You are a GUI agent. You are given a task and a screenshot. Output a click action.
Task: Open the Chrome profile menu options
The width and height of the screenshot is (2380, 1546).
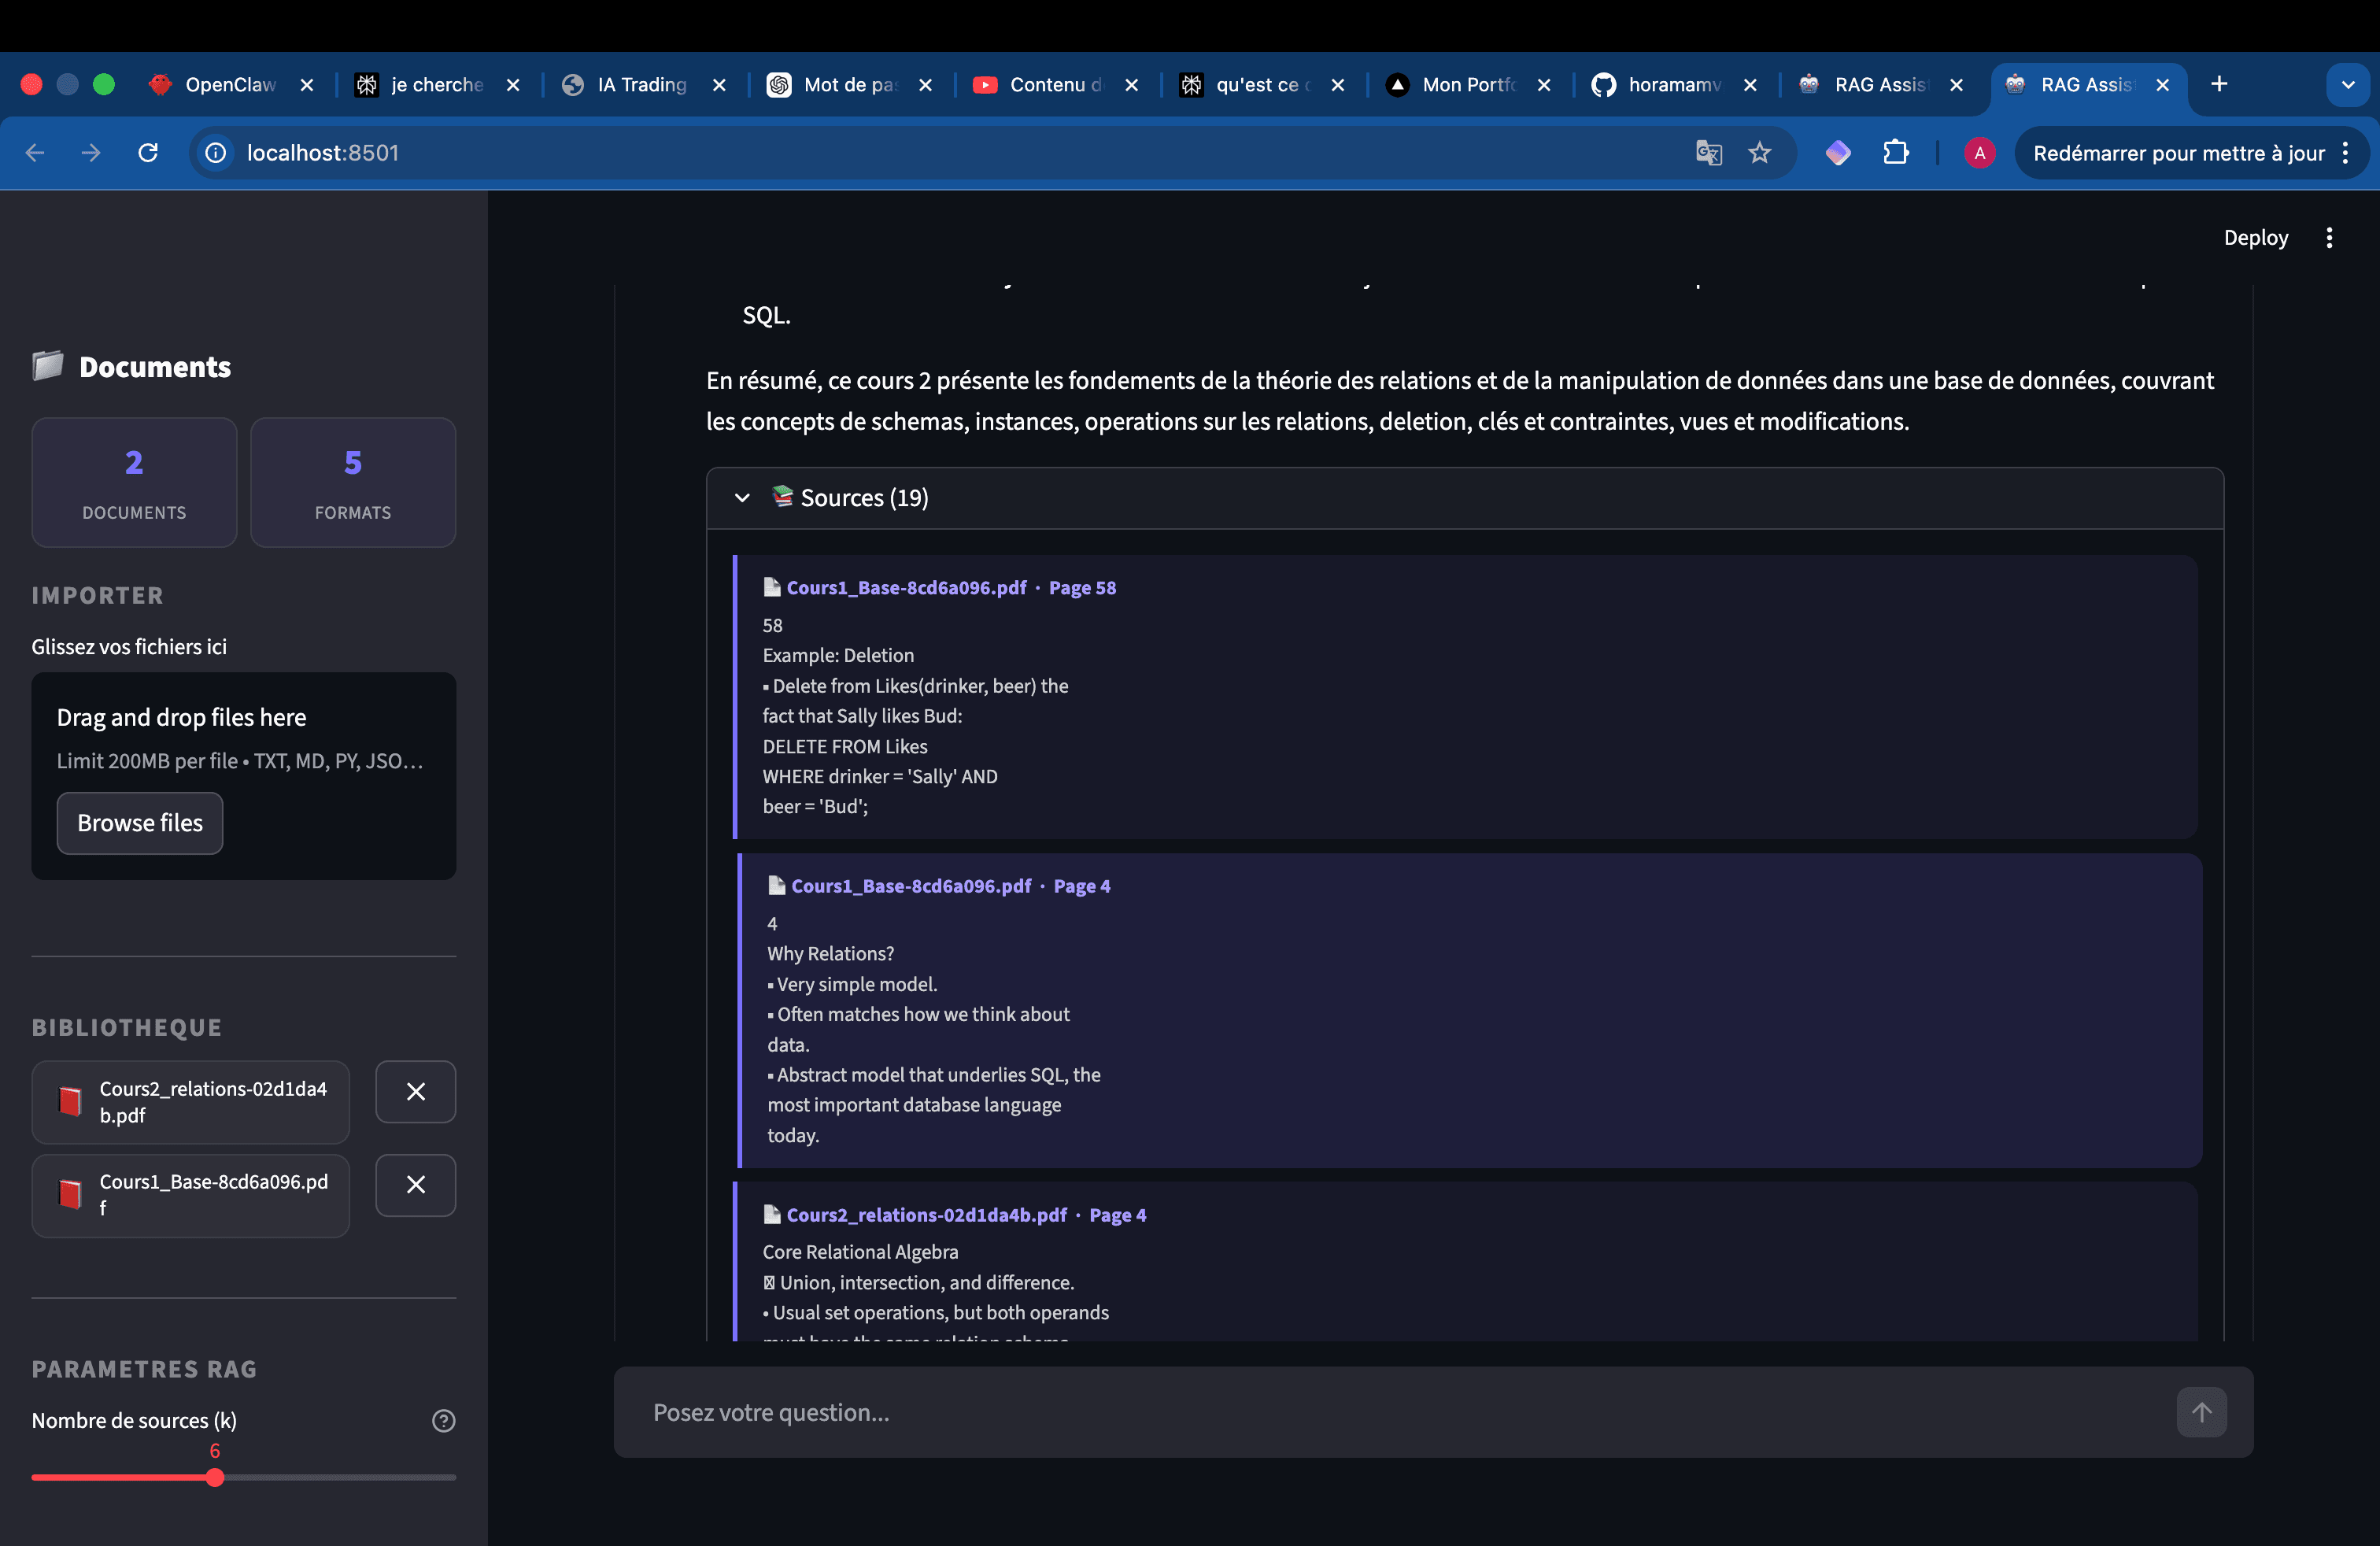(x=1980, y=152)
